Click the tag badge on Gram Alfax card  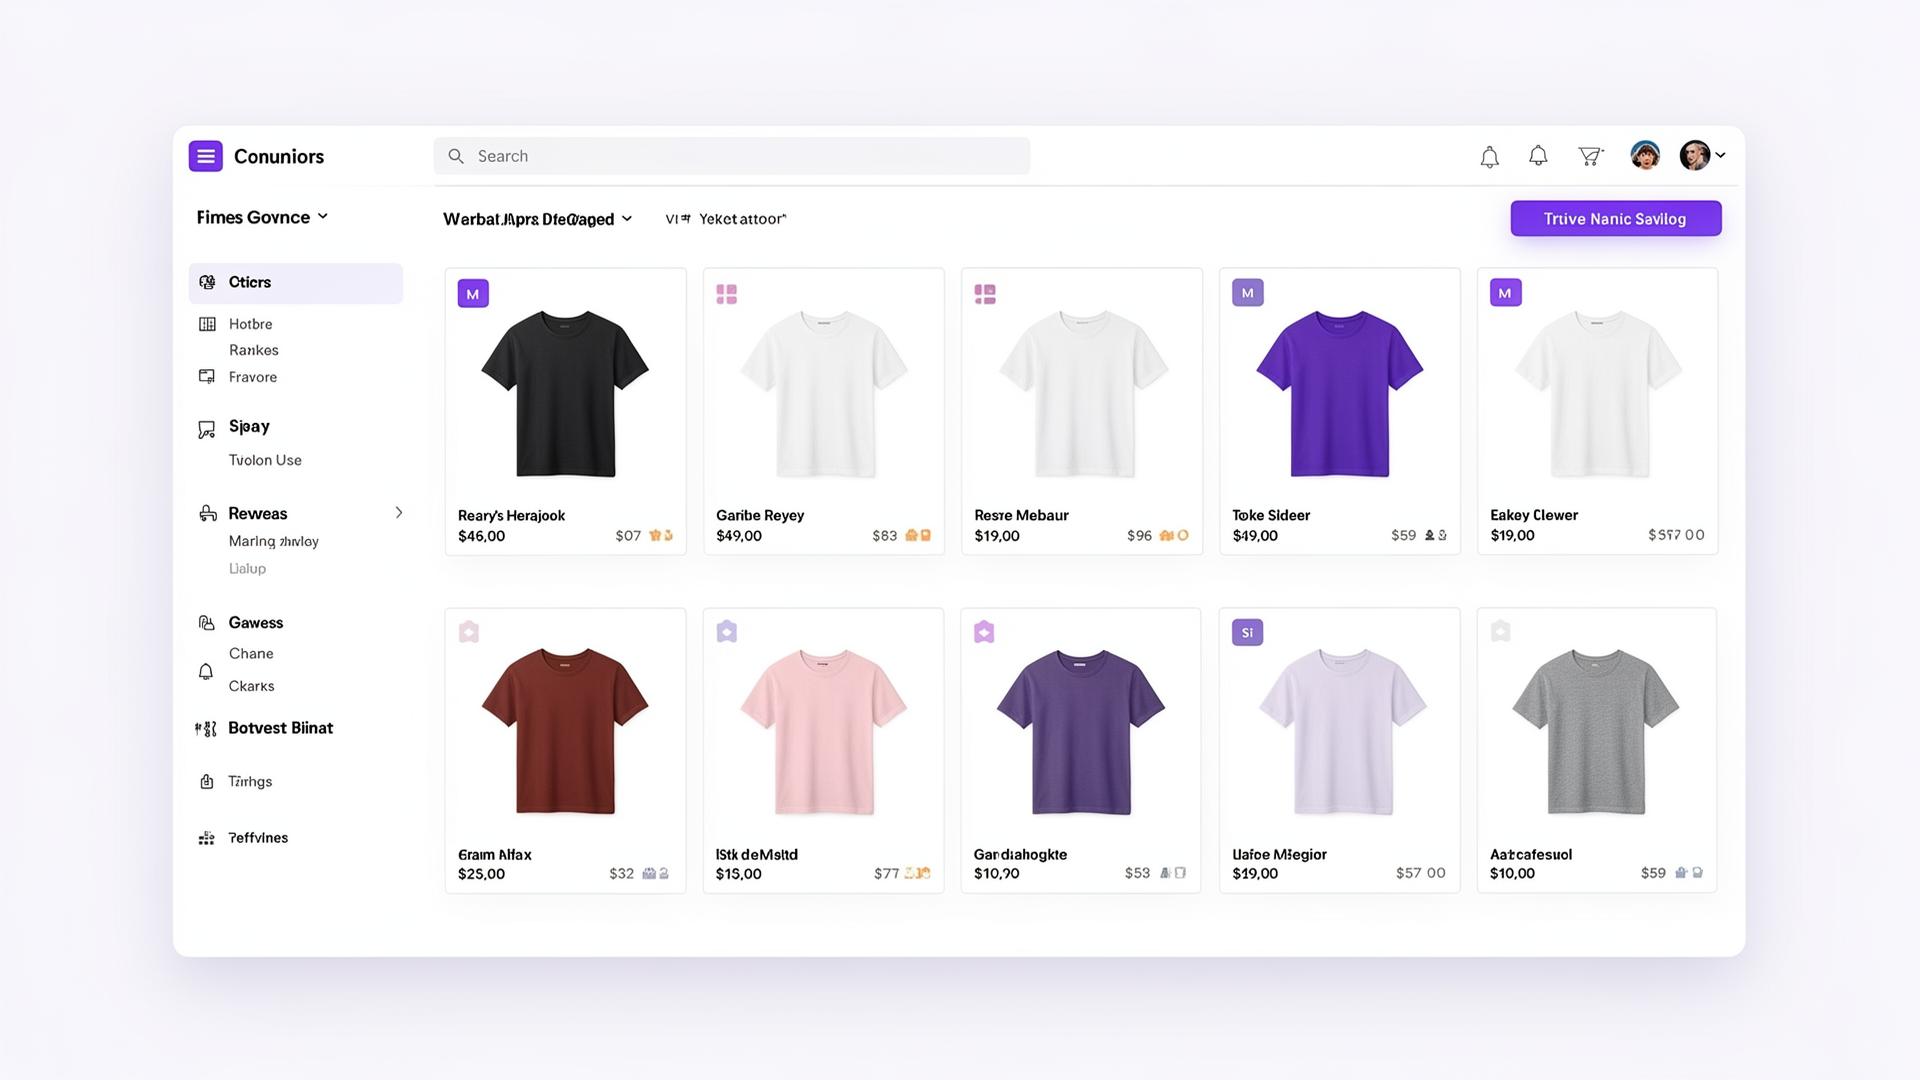(469, 632)
